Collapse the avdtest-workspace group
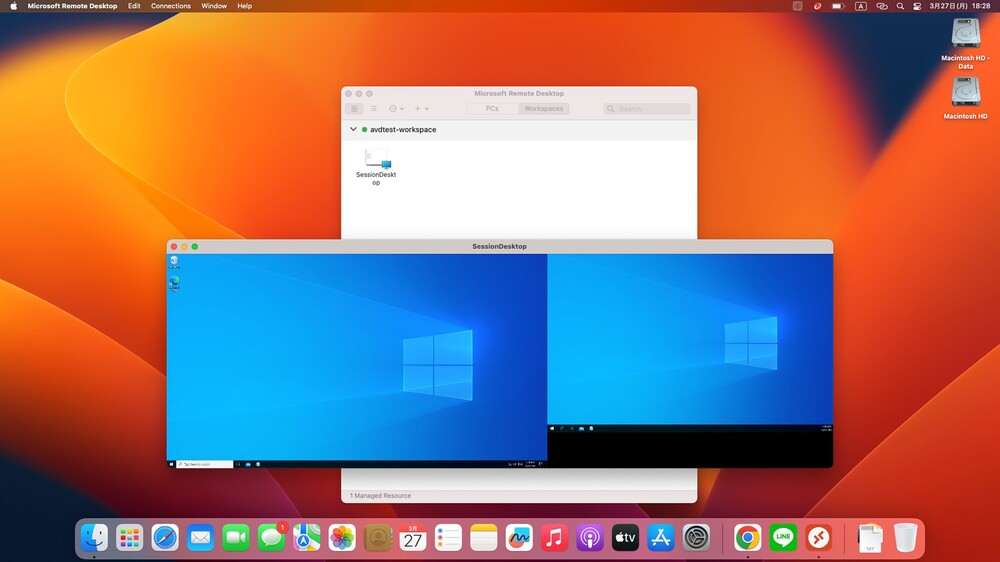 [353, 129]
